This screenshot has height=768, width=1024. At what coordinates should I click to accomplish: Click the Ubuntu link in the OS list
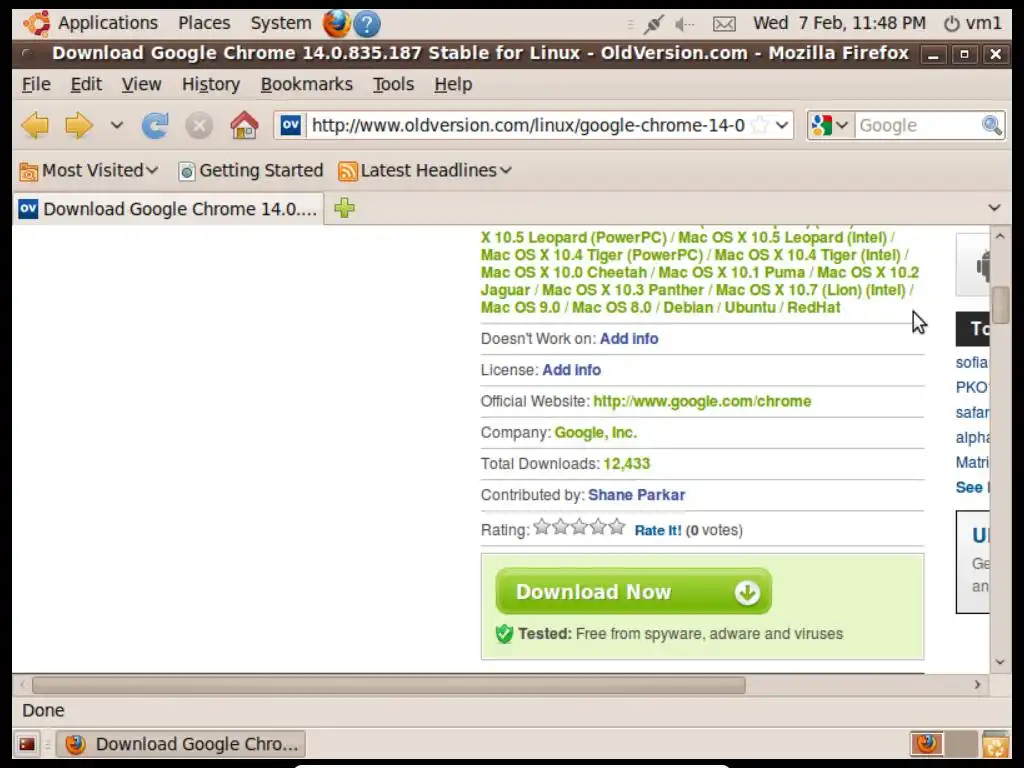pos(750,308)
